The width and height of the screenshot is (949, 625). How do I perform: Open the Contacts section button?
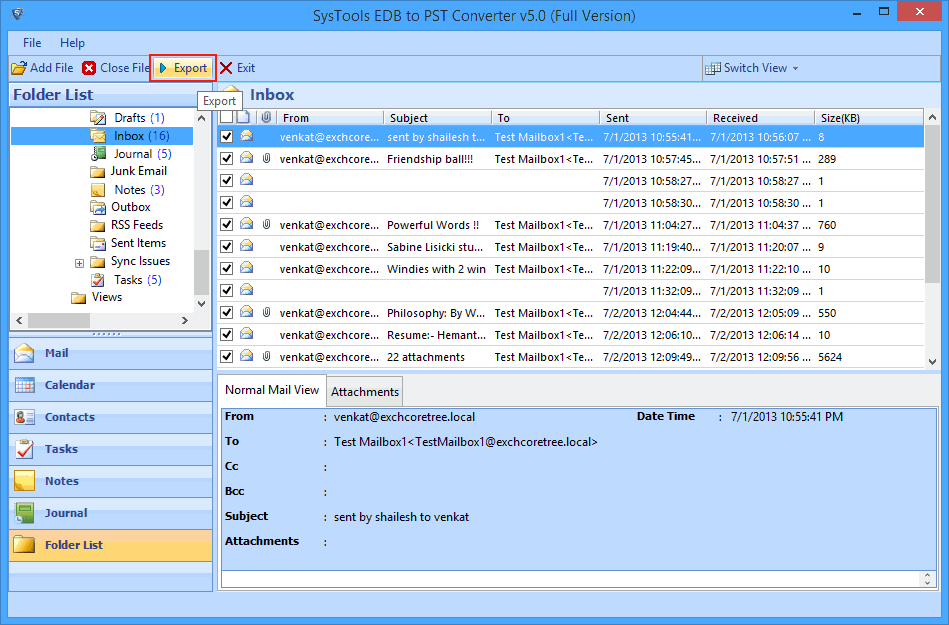pyautogui.click(x=111, y=417)
